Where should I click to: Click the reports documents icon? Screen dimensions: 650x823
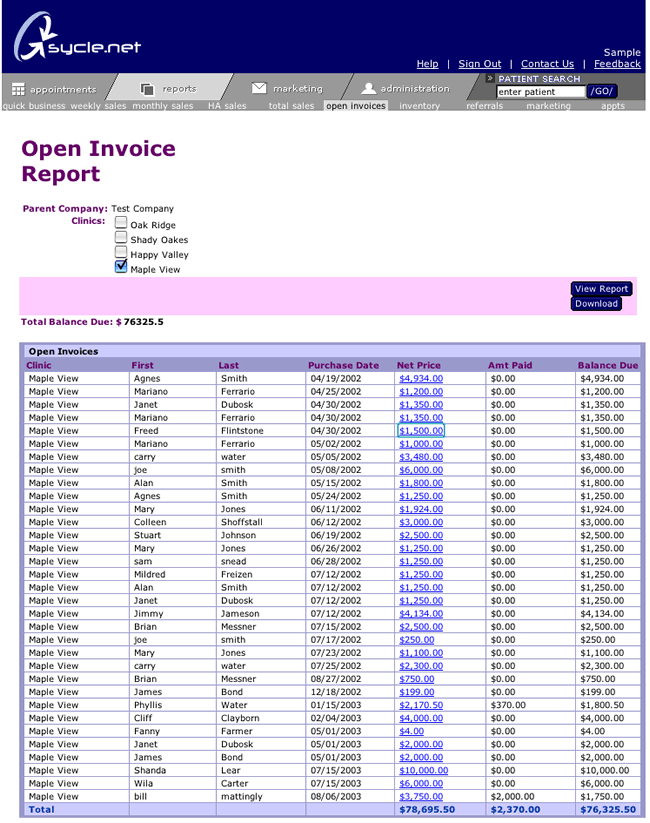(147, 89)
